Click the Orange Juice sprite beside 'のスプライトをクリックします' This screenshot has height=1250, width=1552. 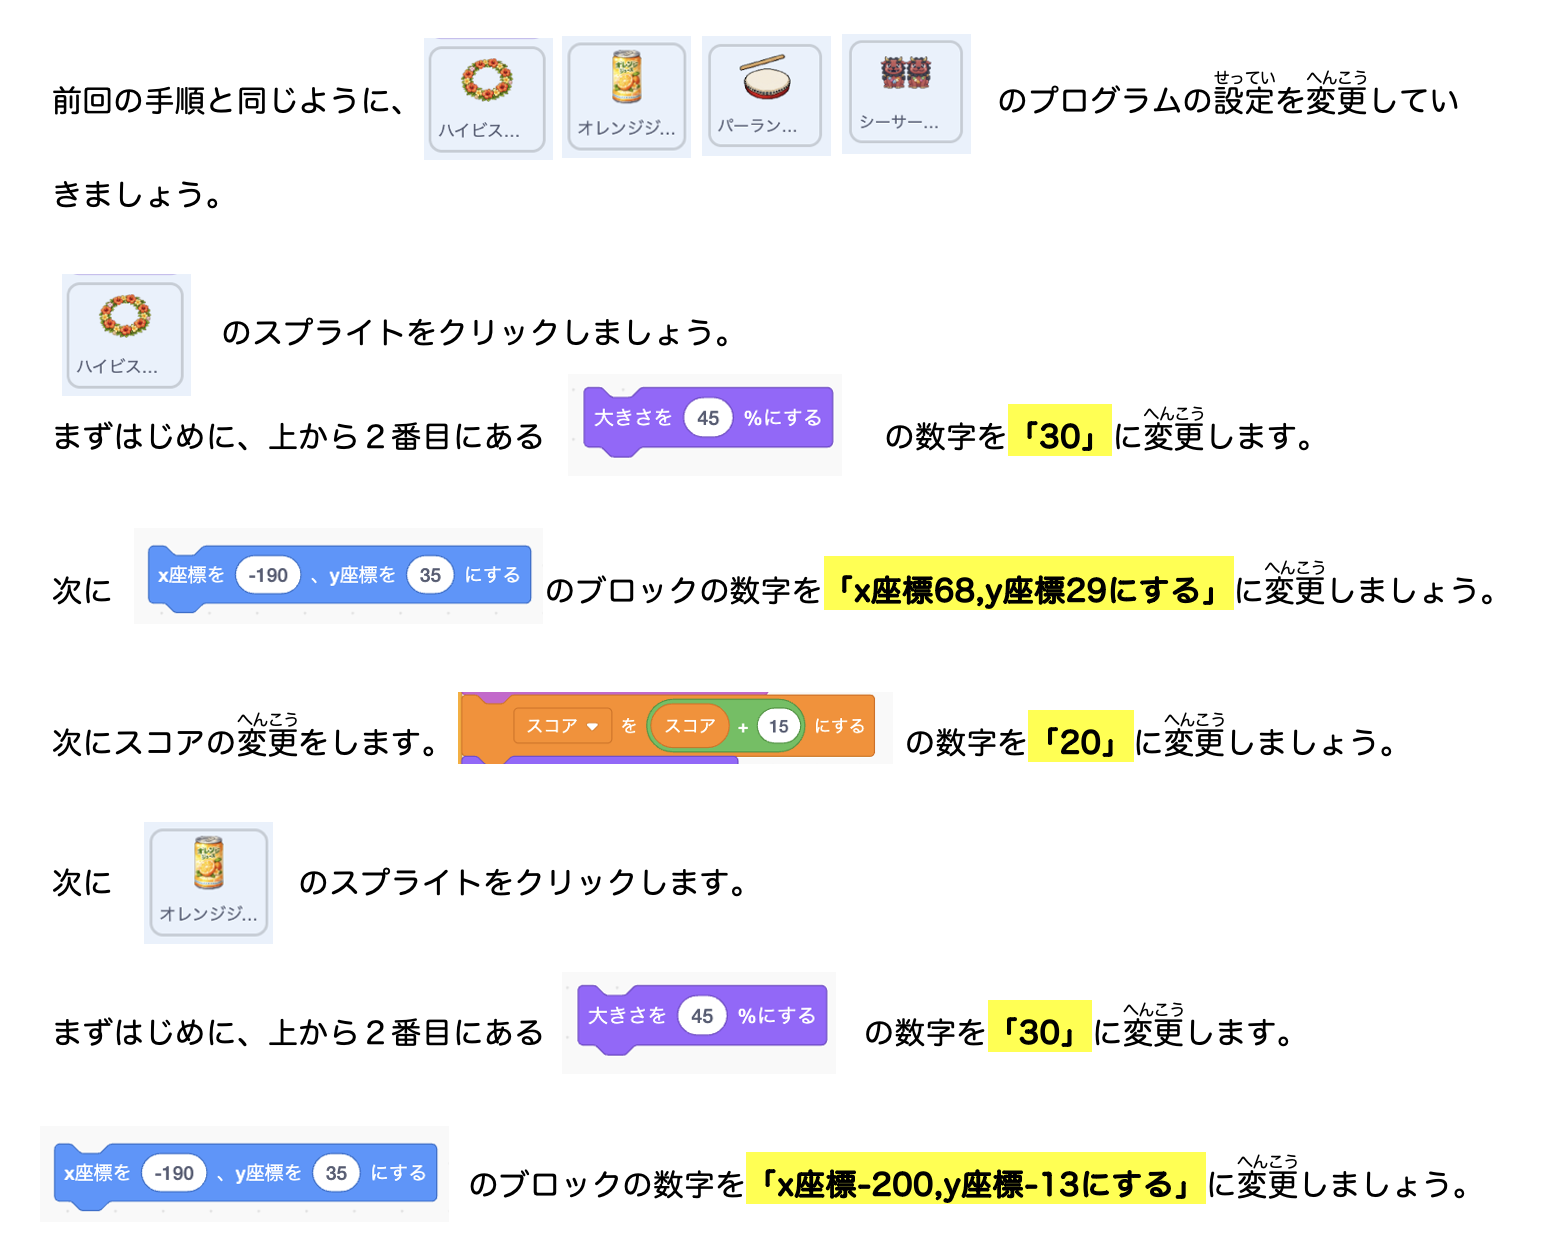click(x=208, y=882)
